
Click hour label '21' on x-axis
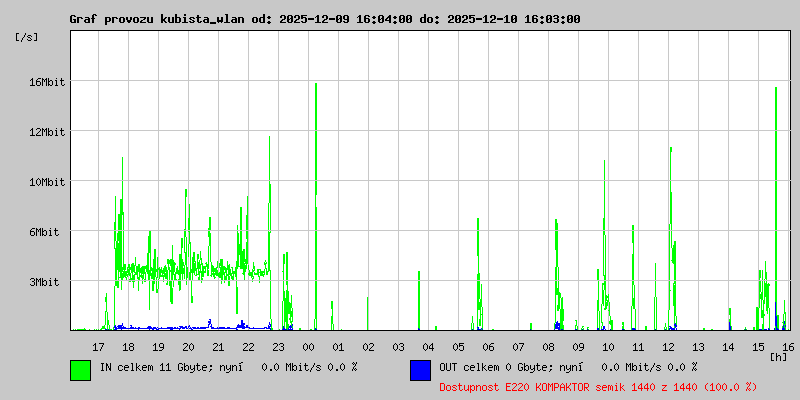[218, 347]
